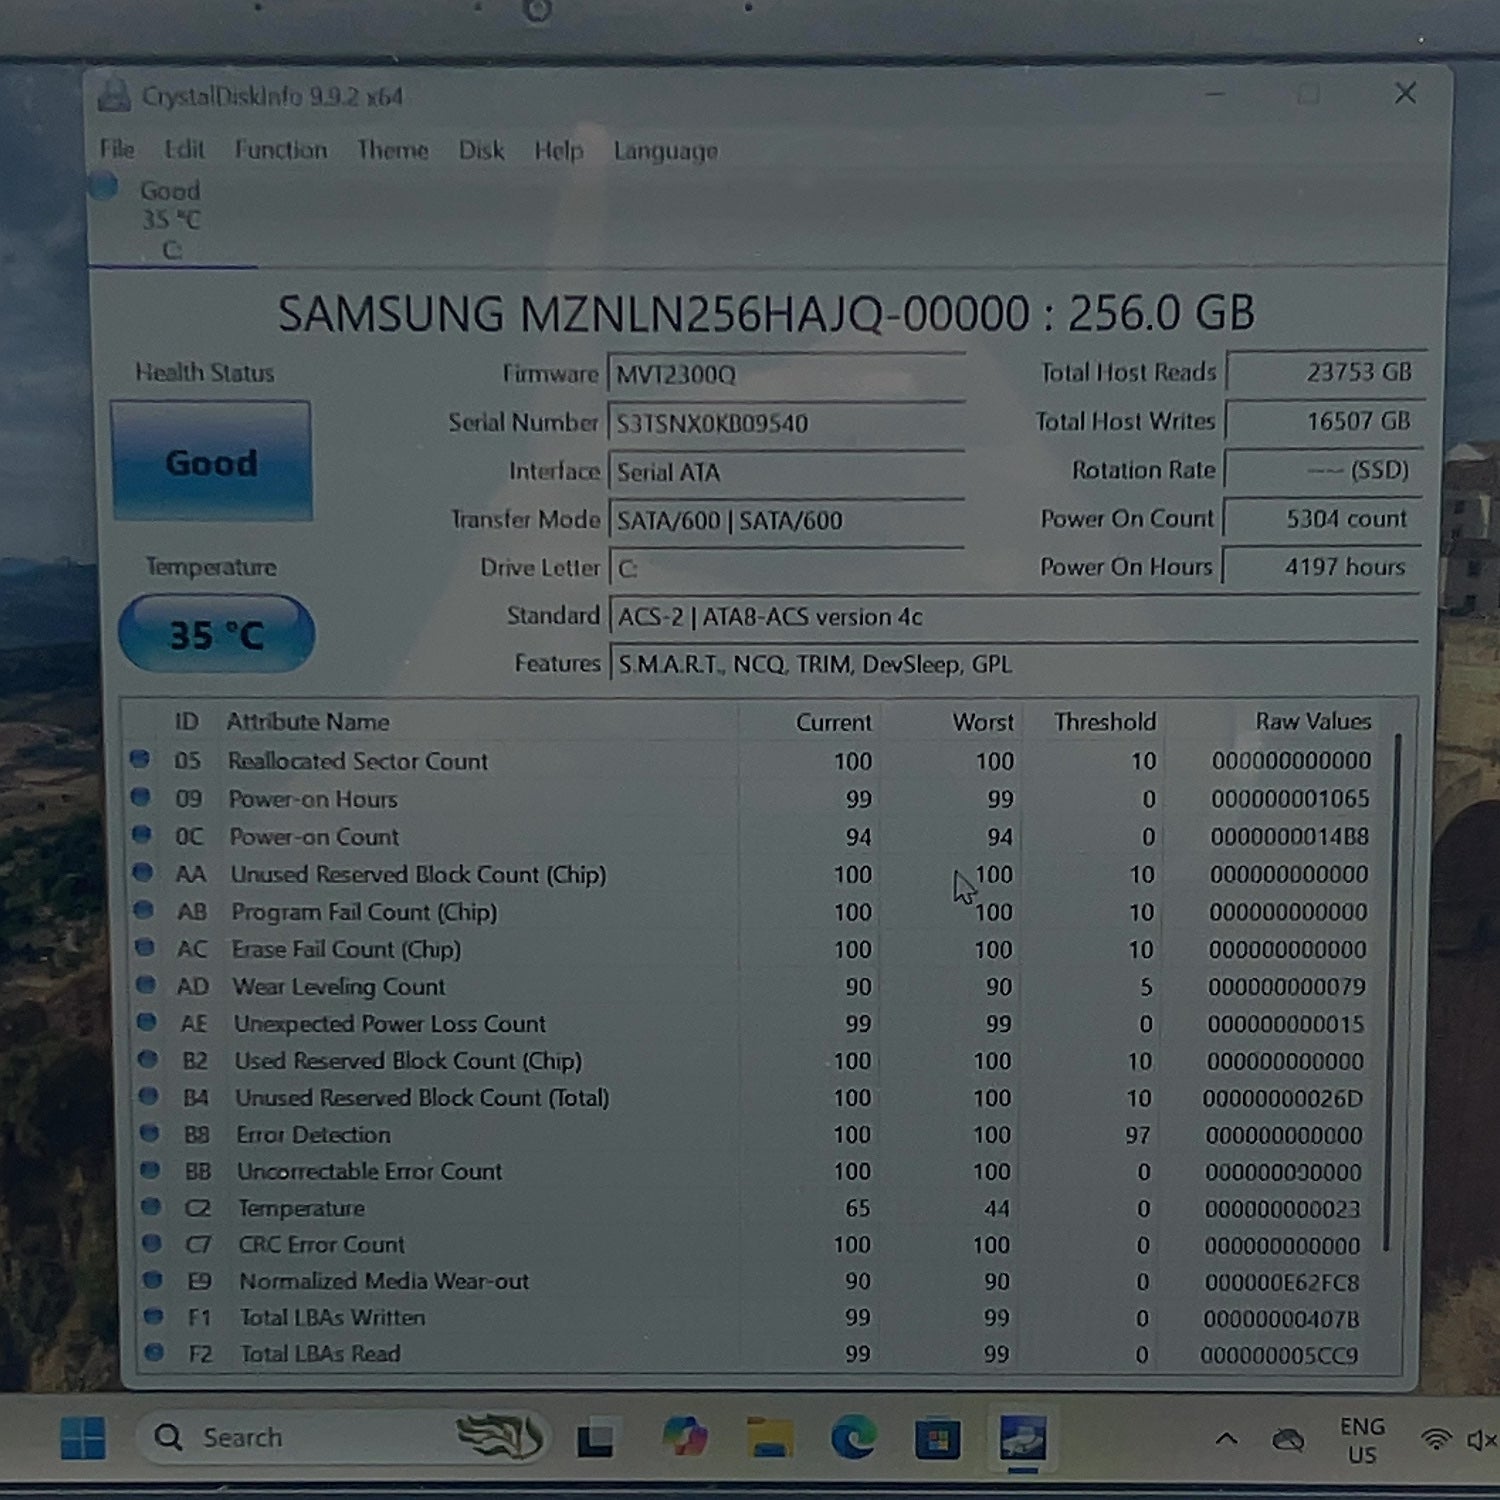Viewport: 1500px width, 1500px height.
Task: Open the Edit menu
Action: click(x=184, y=149)
